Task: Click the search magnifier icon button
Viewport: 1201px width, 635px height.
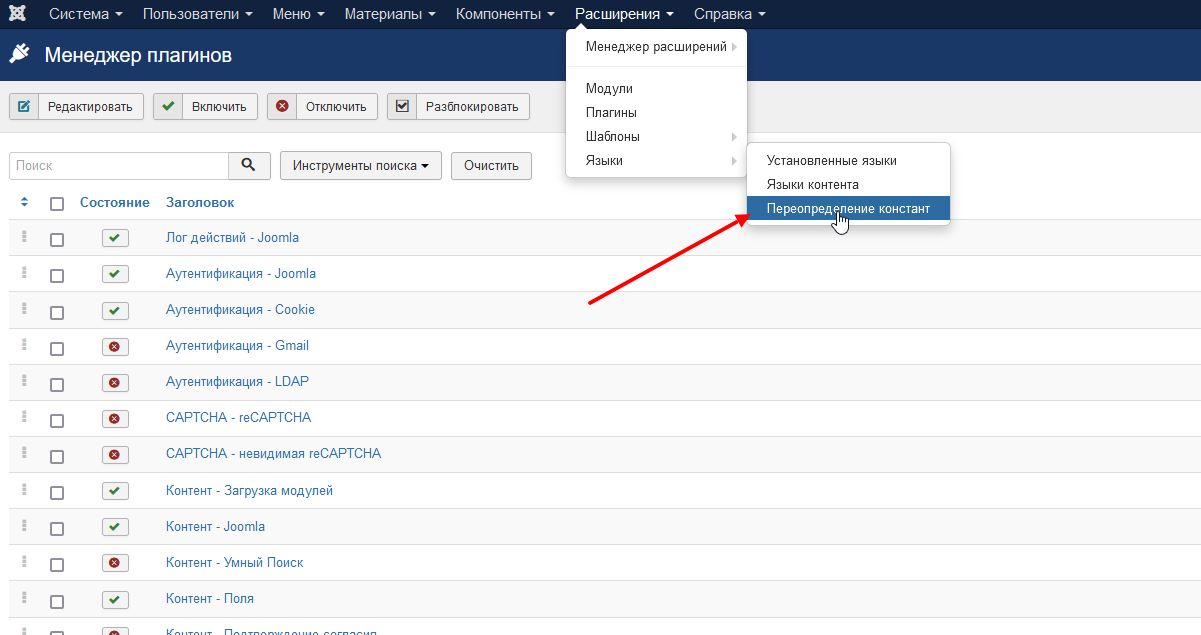Action: click(x=249, y=165)
